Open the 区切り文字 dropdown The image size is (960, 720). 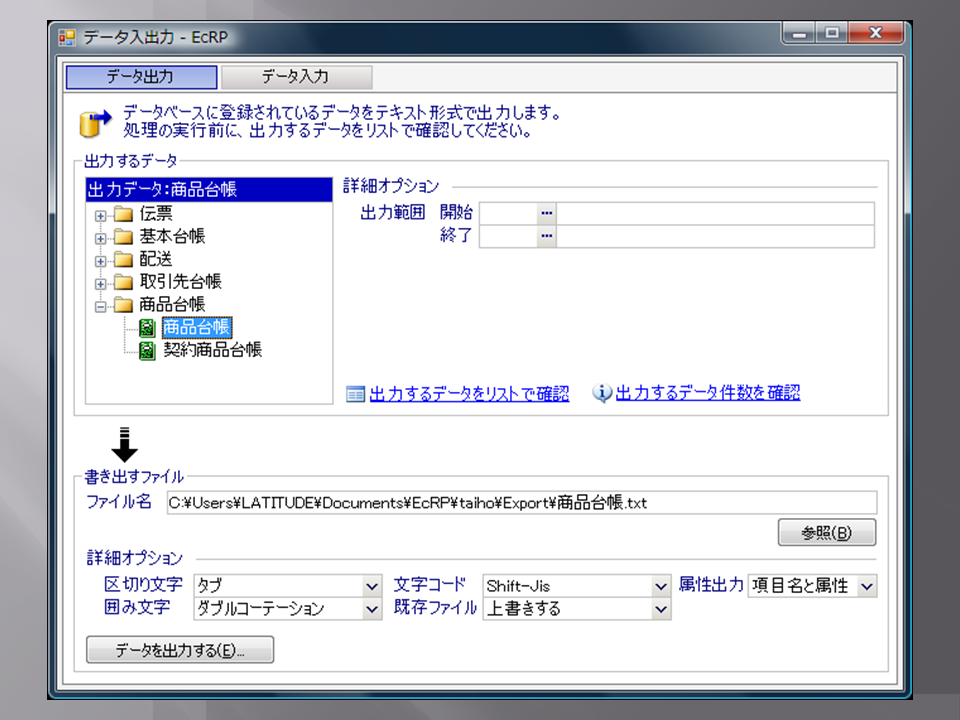click(x=372, y=586)
